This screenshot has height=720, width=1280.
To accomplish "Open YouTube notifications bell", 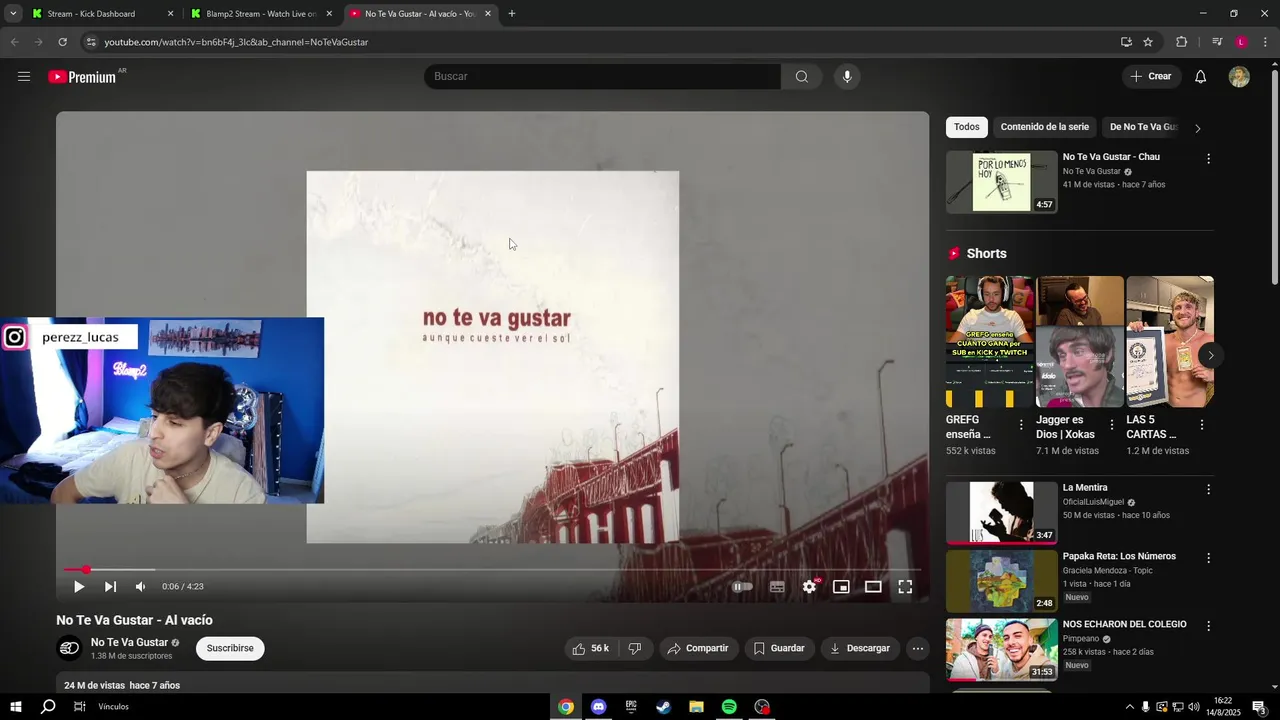I will [x=1201, y=77].
